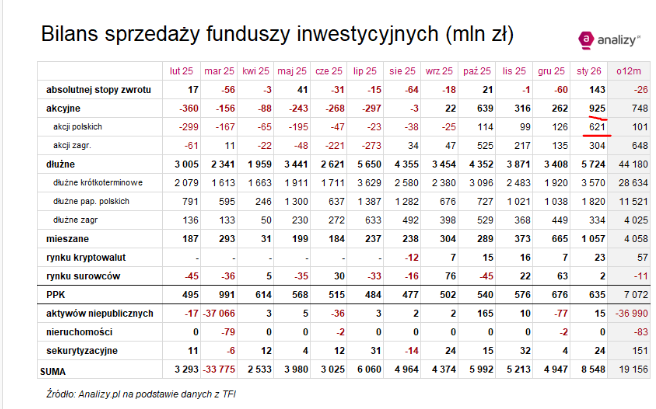This screenshot has height=409, width=656.
Task: Click the 'dłużne pap. polskich' row label
Action: pos(91,201)
